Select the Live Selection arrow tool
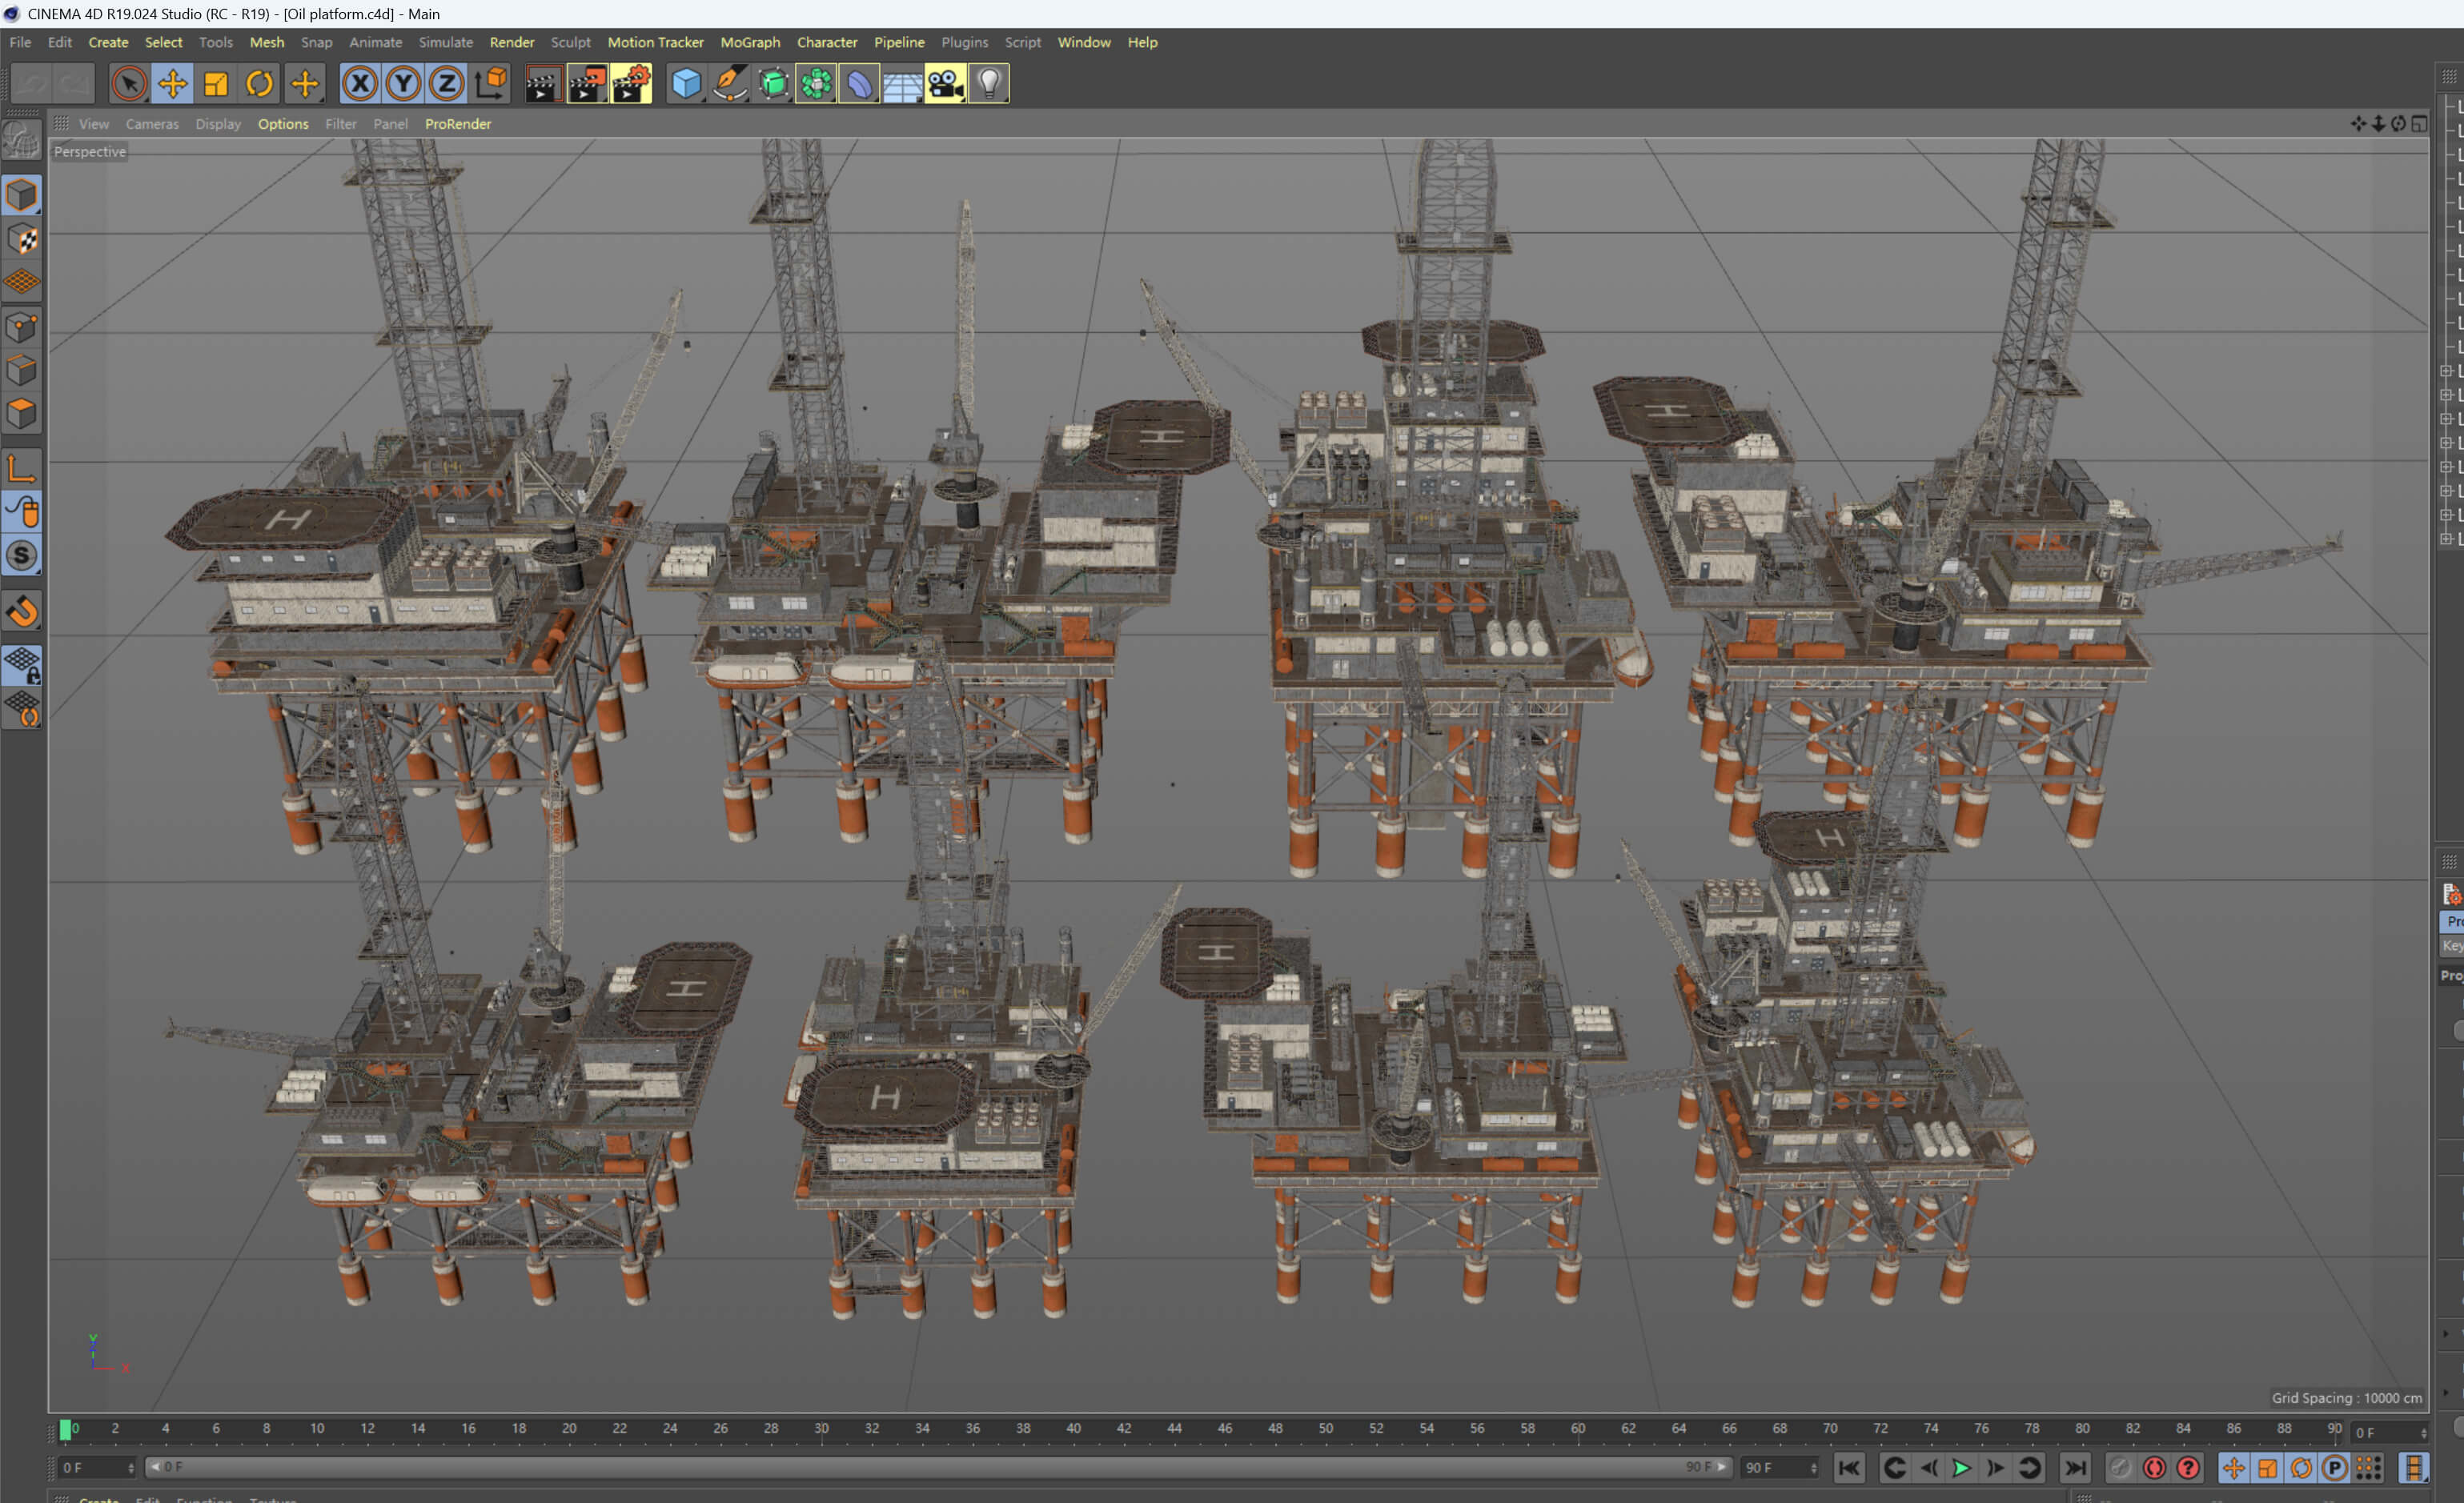 (129, 84)
